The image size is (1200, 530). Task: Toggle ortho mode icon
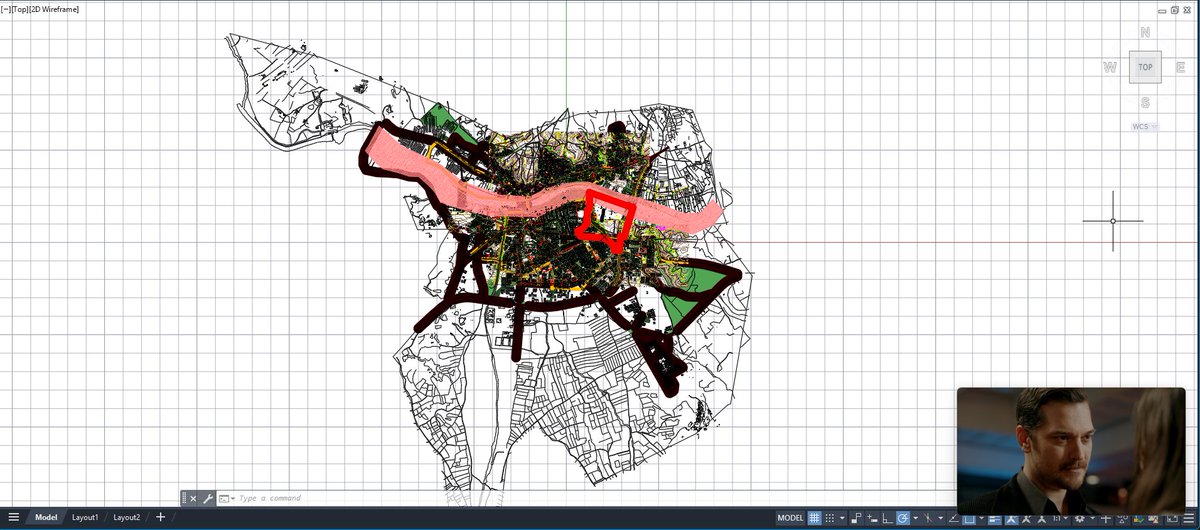[x=886, y=518]
